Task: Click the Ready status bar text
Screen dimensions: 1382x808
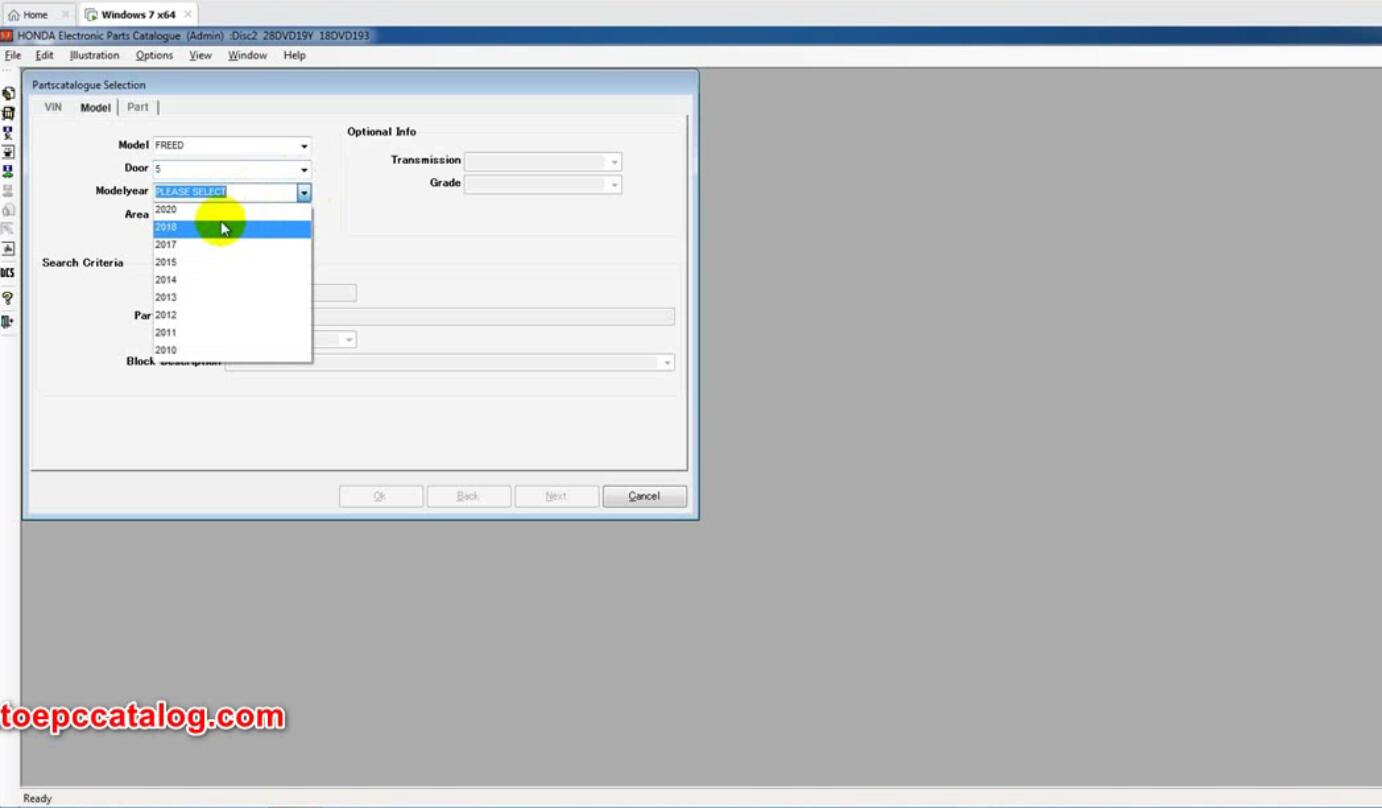Action: tap(37, 798)
